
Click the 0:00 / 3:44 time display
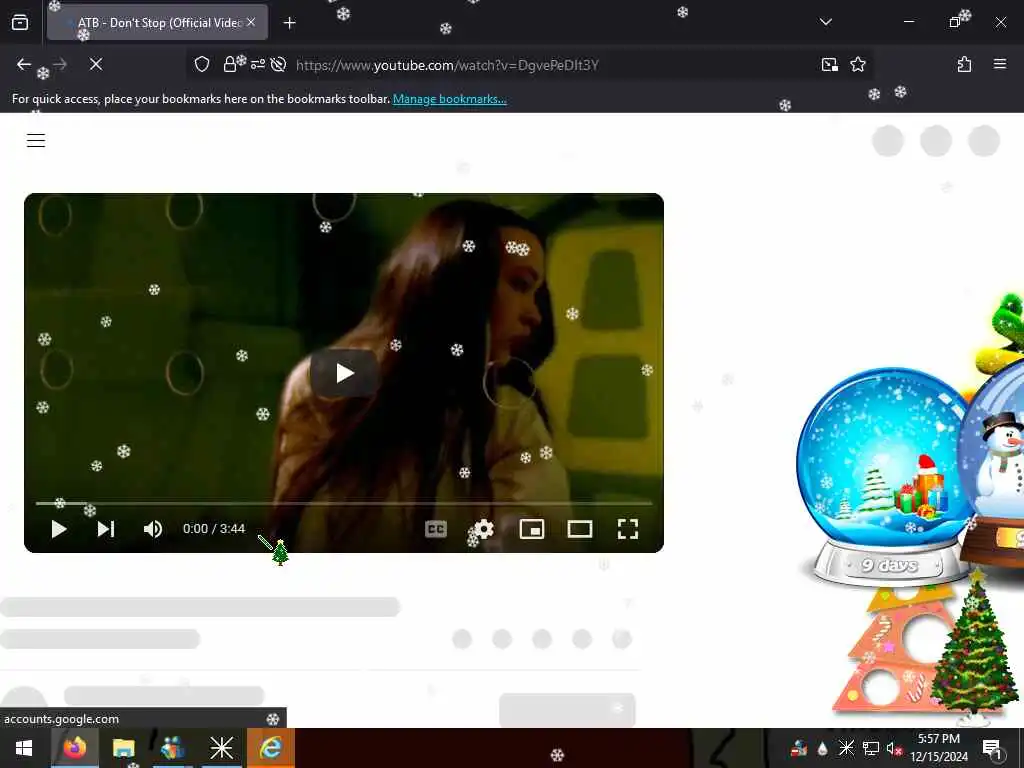tap(214, 529)
